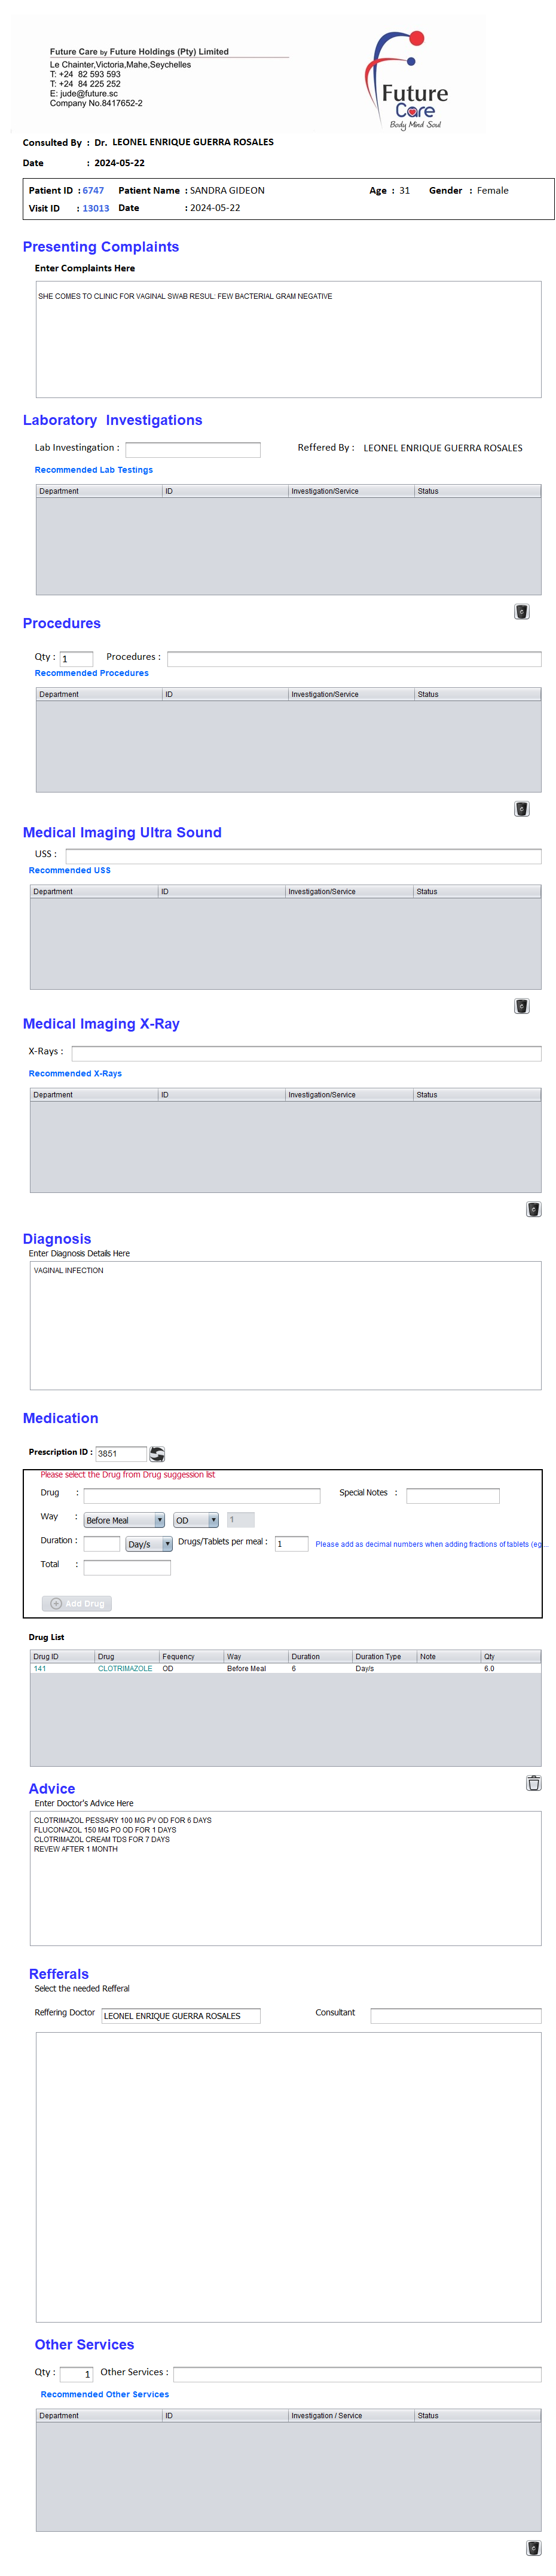Click the delete icon below Laboratory Investigations table
Screen dimensions: 556x2576
pos(521,611)
